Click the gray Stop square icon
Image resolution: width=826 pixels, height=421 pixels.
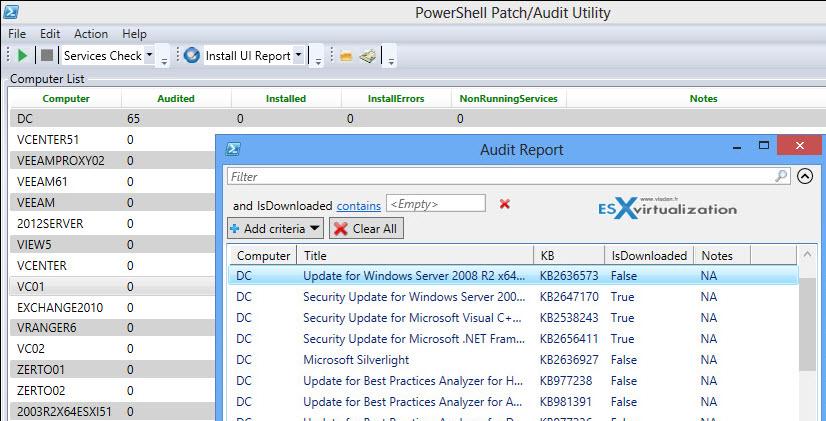47,55
